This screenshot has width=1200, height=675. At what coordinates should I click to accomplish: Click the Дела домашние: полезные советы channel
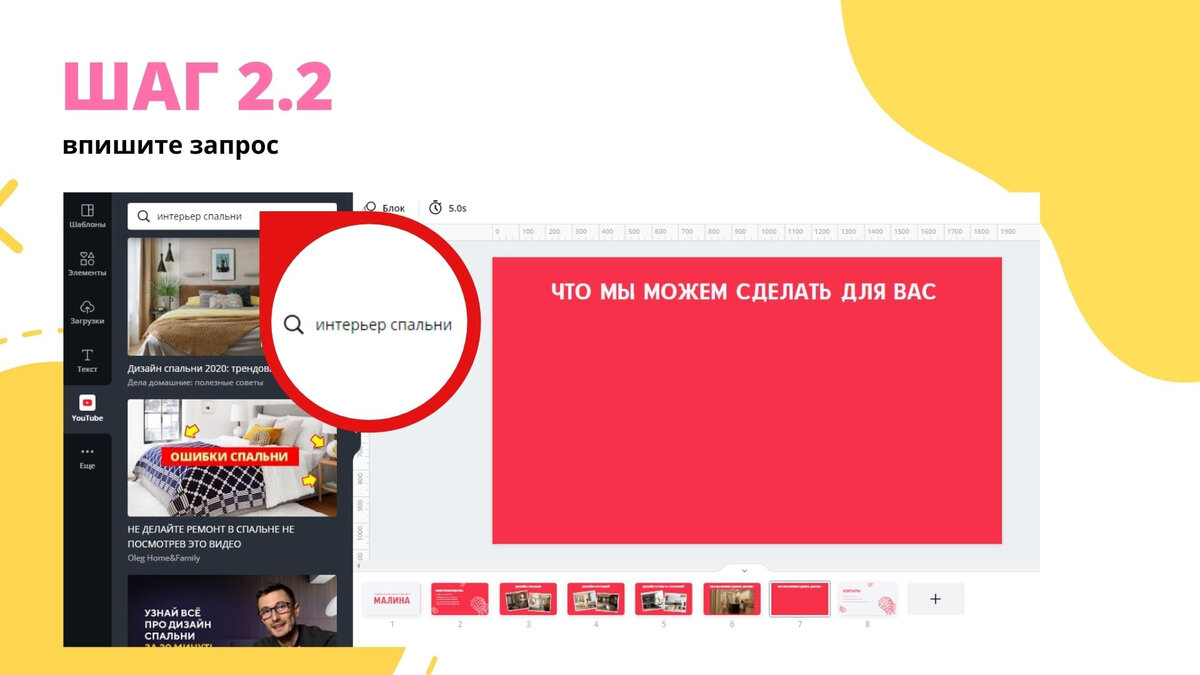coord(196,383)
